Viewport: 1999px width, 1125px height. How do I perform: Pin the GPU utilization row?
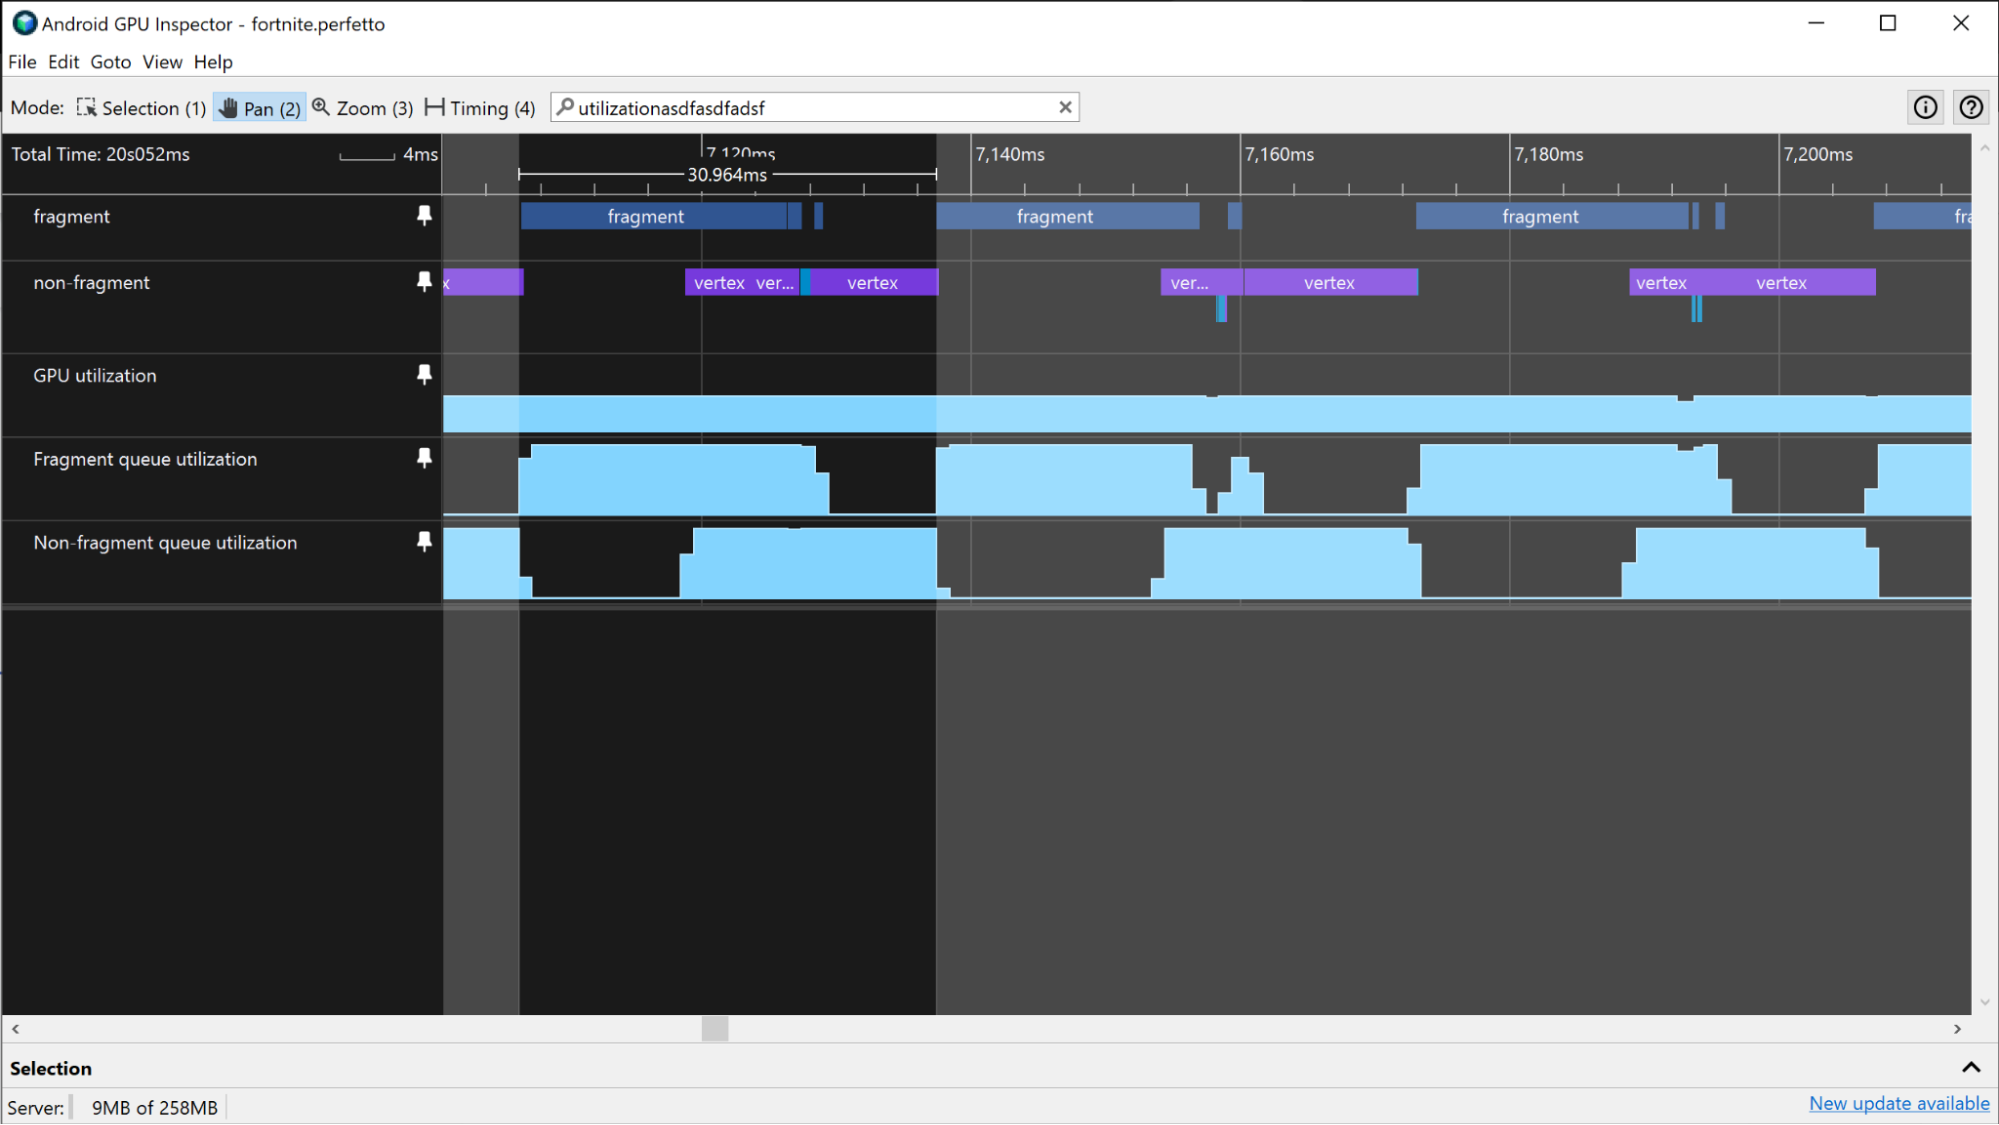coord(423,374)
